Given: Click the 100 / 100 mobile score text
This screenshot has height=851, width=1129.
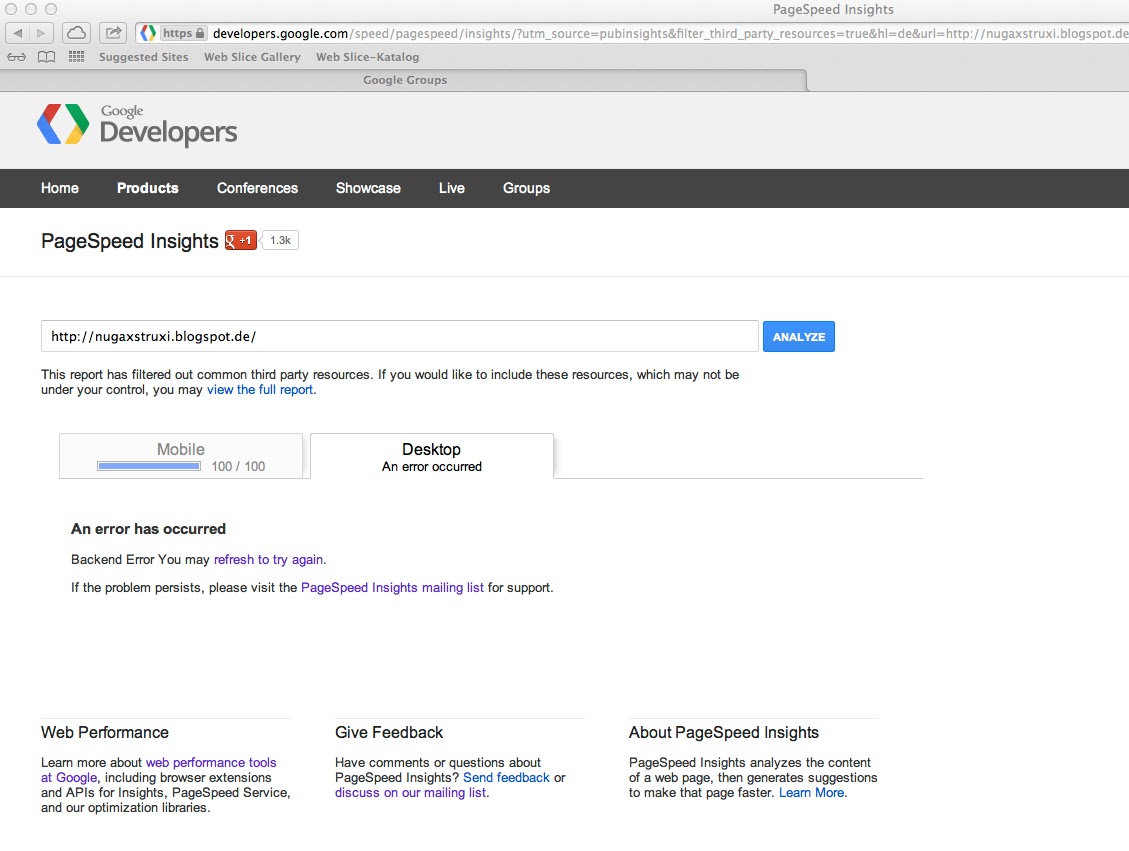Looking at the screenshot, I should tap(238, 467).
